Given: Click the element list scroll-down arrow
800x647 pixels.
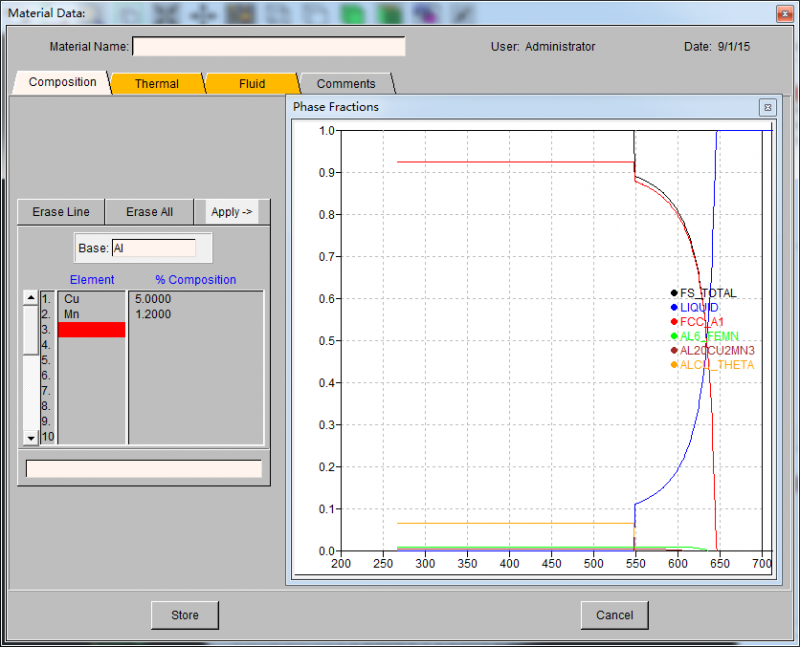Looking at the screenshot, I should [30, 437].
